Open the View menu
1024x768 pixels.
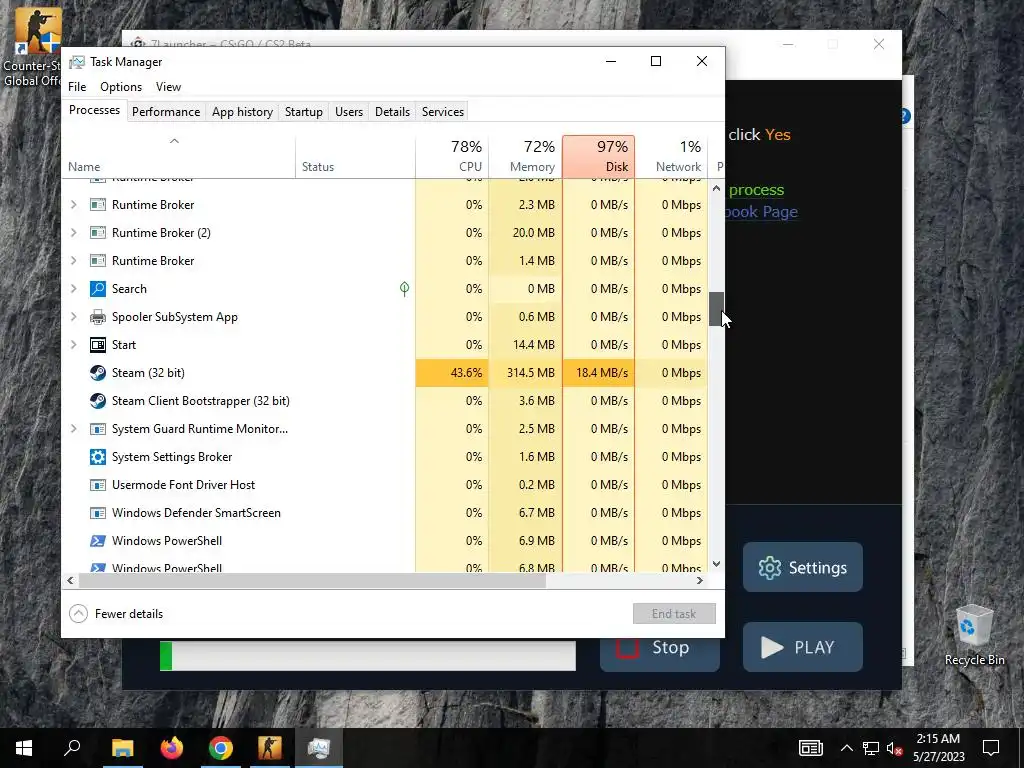168,87
